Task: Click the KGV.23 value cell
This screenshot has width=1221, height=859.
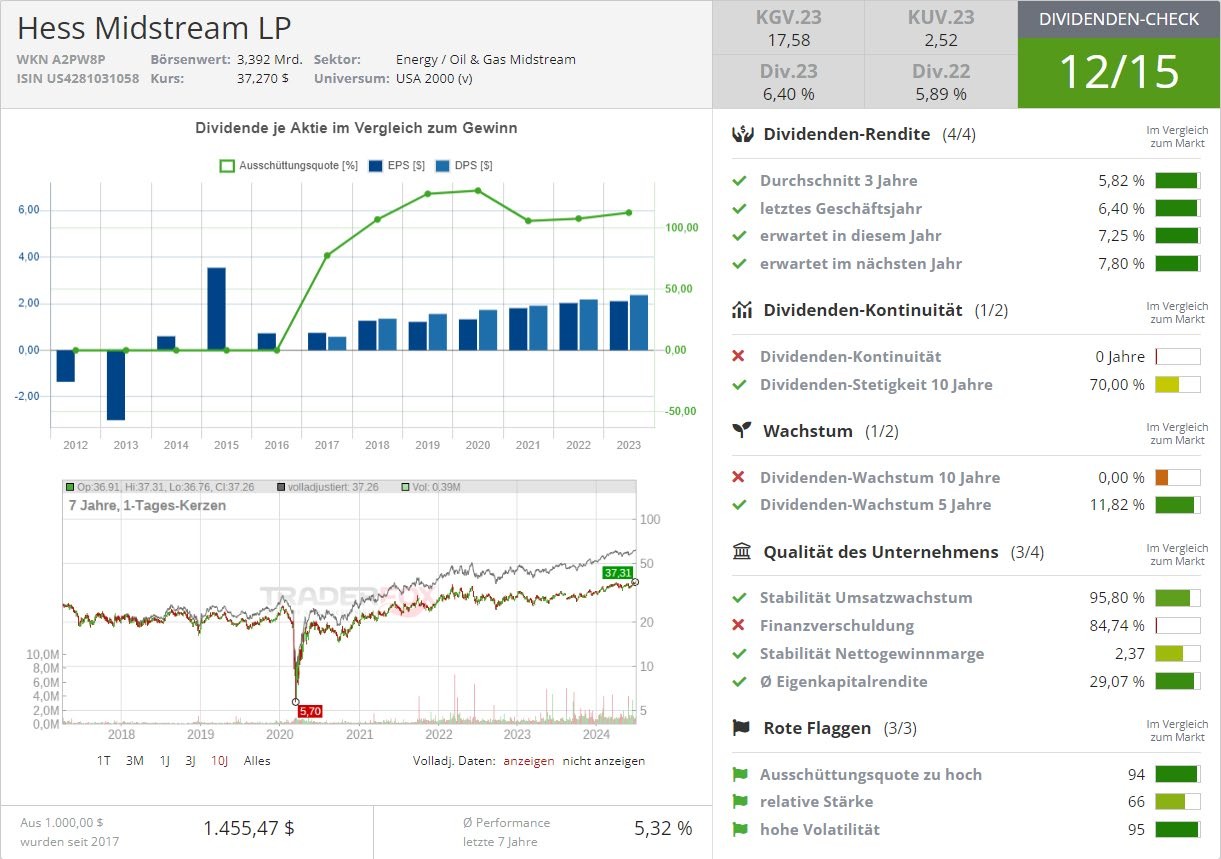Action: point(788,28)
